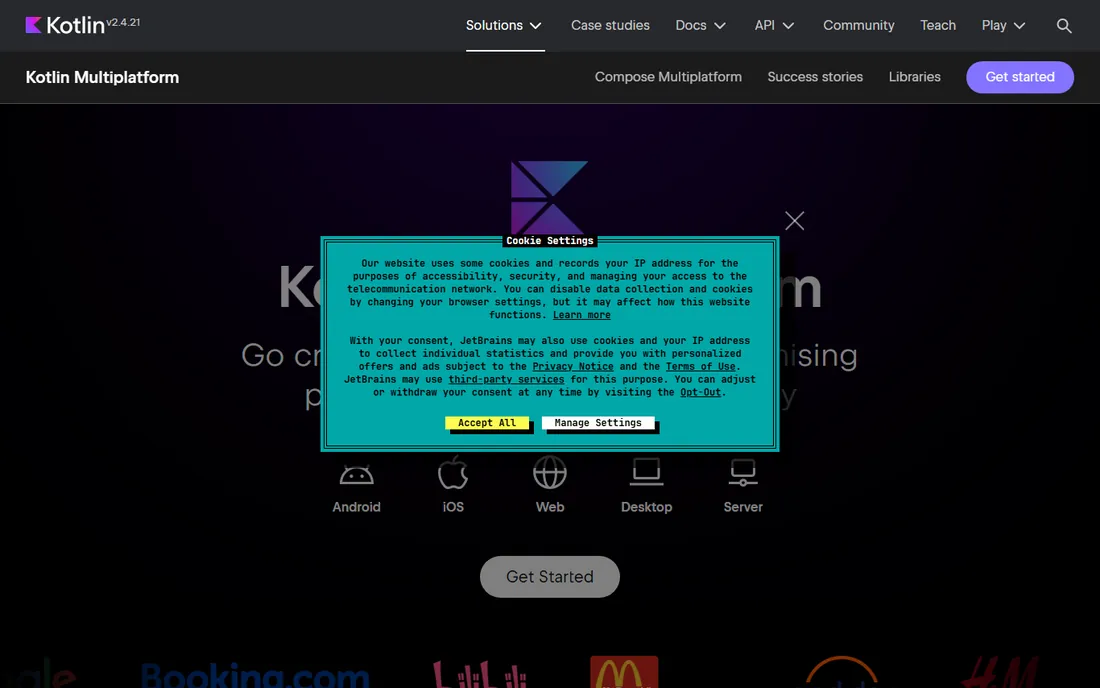
Task: Select the Web globe icon
Action: coord(550,473)
